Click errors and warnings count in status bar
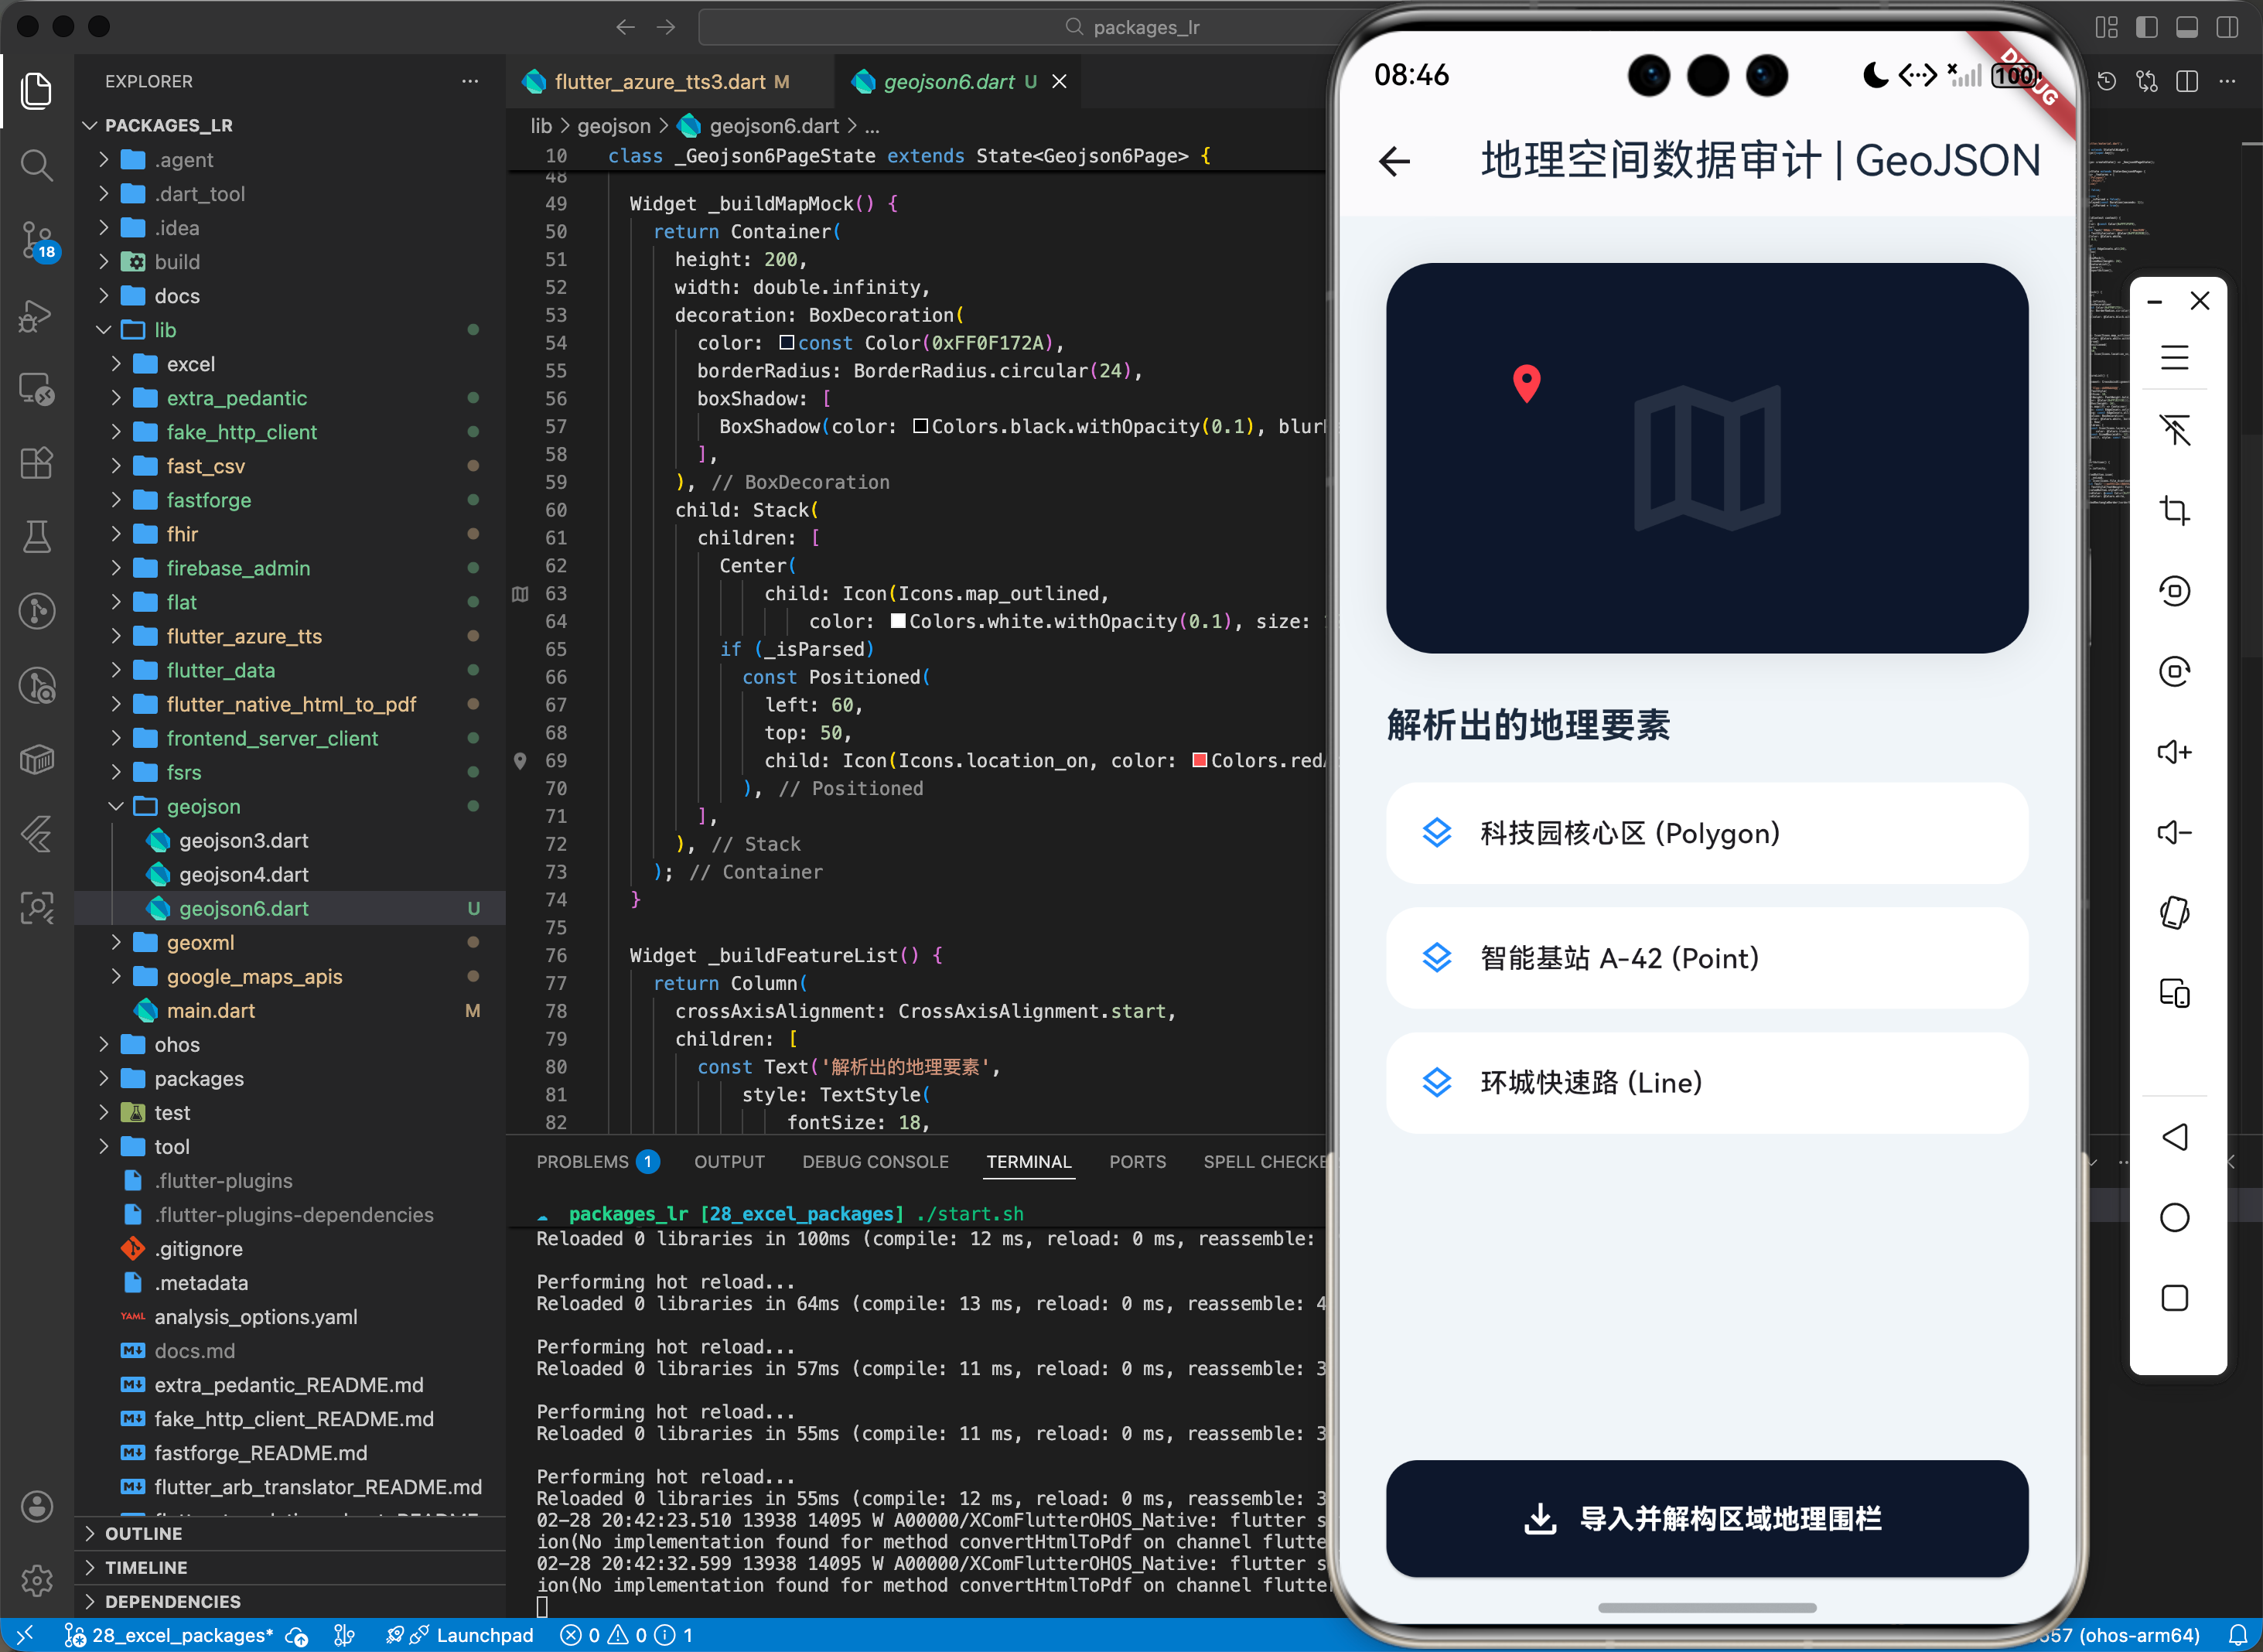The width and height of the screenshot is (2263, 1652). (x=626, y=1635)
